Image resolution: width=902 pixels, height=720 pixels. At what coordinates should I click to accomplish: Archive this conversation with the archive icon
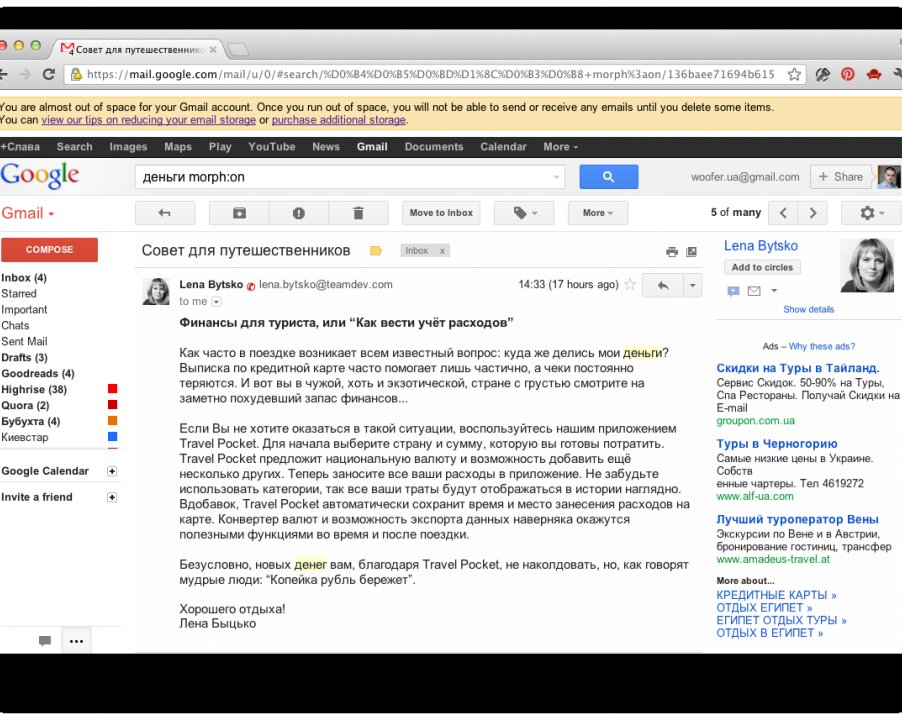[239, 213]
